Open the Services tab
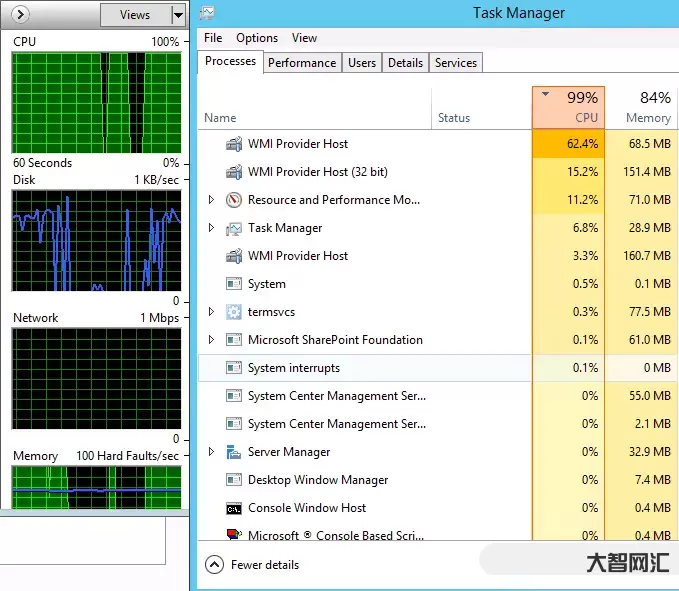The width and height of the screenshot is (679, 591). [456, 62]
